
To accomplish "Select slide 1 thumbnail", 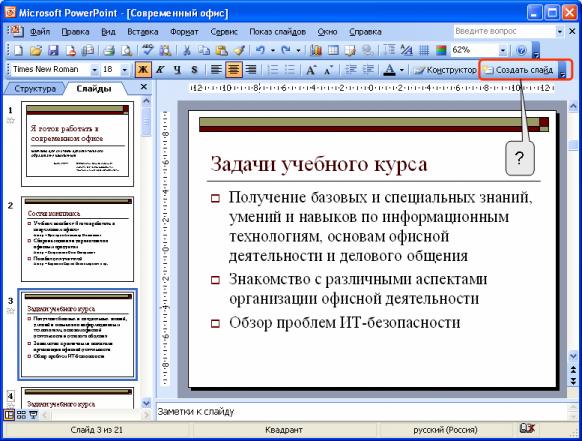I will point(77,144).
